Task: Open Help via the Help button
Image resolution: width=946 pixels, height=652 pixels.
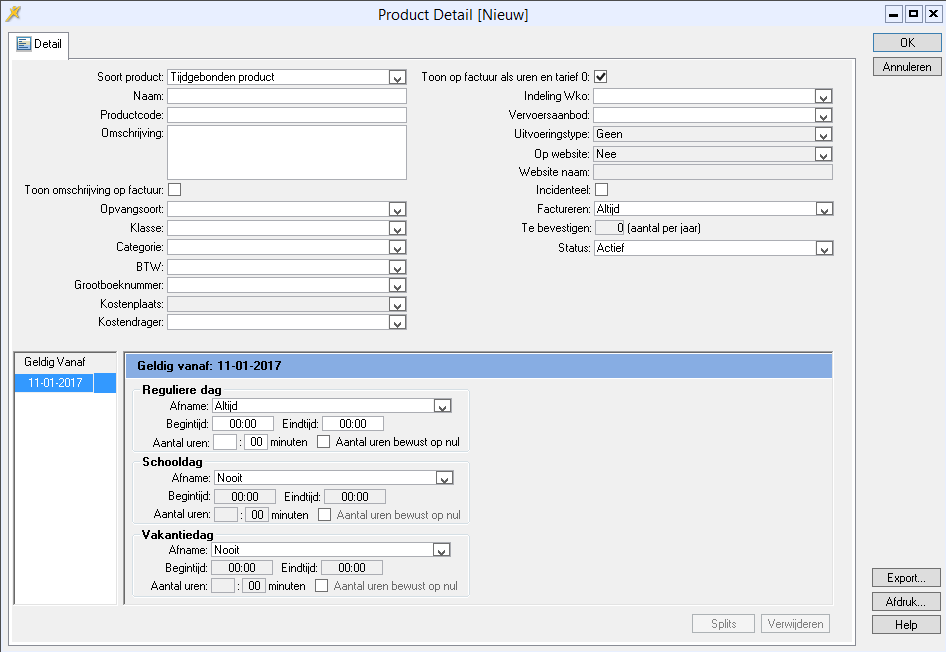Action: [x=907, y=625]
